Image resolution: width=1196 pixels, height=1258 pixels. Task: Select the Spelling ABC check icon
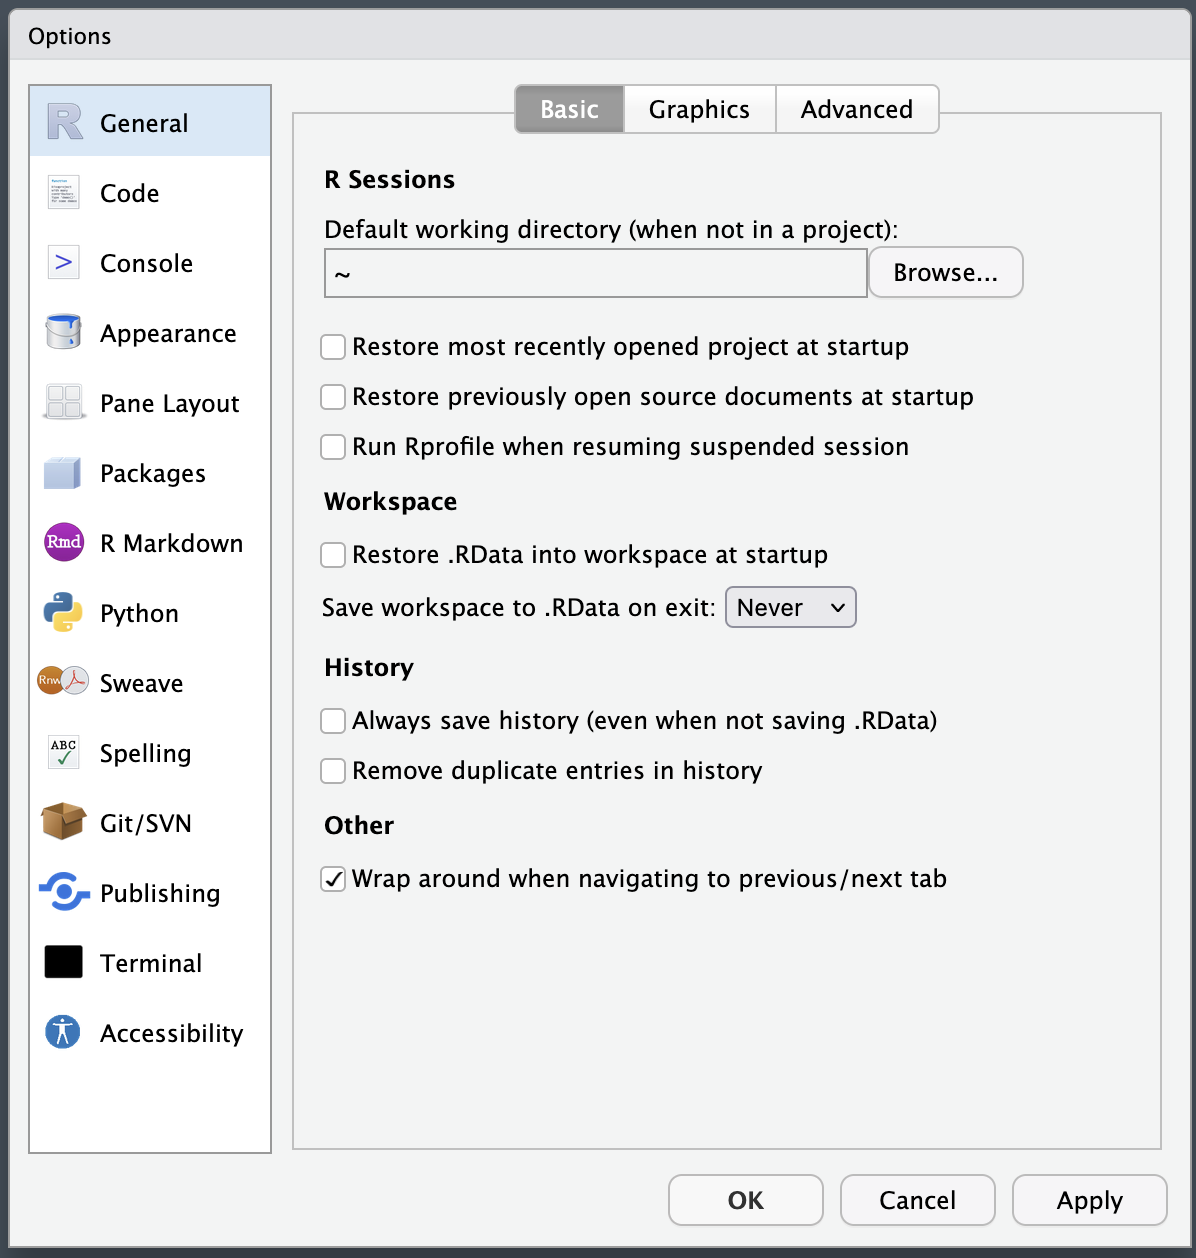pyautogui.click(x=64, y=752)
